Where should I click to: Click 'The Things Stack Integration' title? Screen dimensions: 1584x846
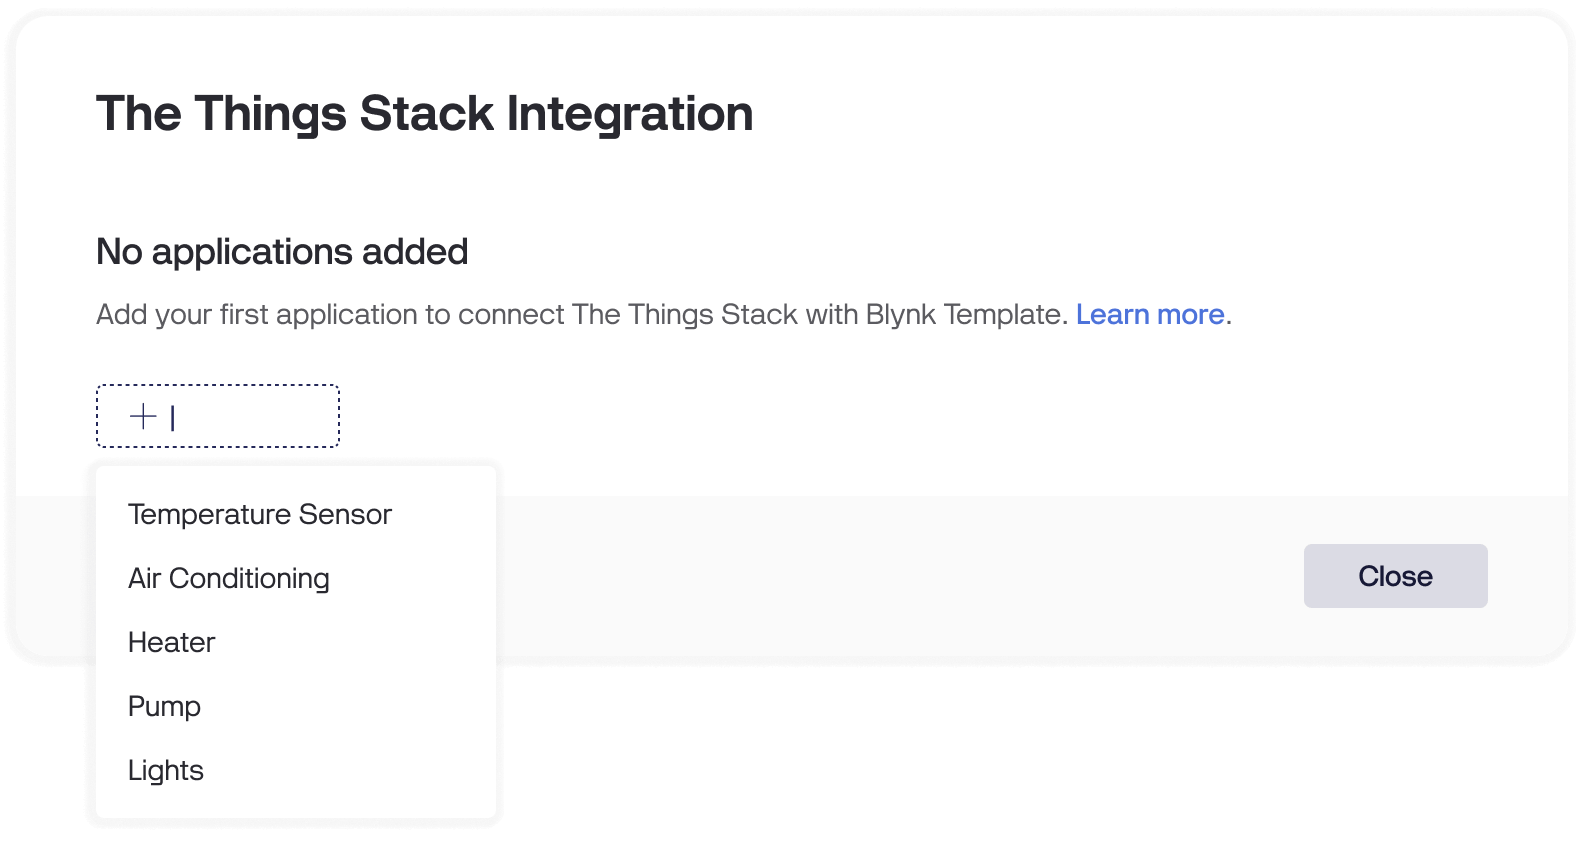[x=424, y=113]
